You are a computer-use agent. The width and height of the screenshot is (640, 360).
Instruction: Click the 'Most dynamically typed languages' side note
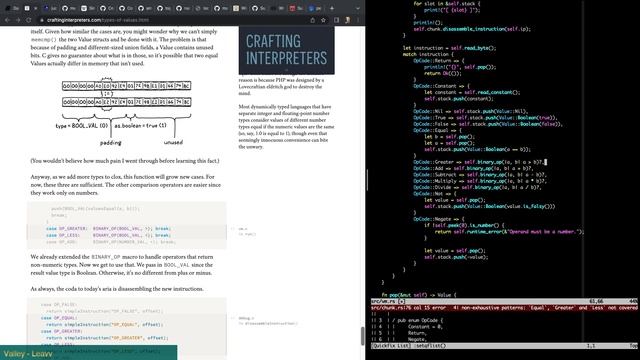click(x=286, y=127)
